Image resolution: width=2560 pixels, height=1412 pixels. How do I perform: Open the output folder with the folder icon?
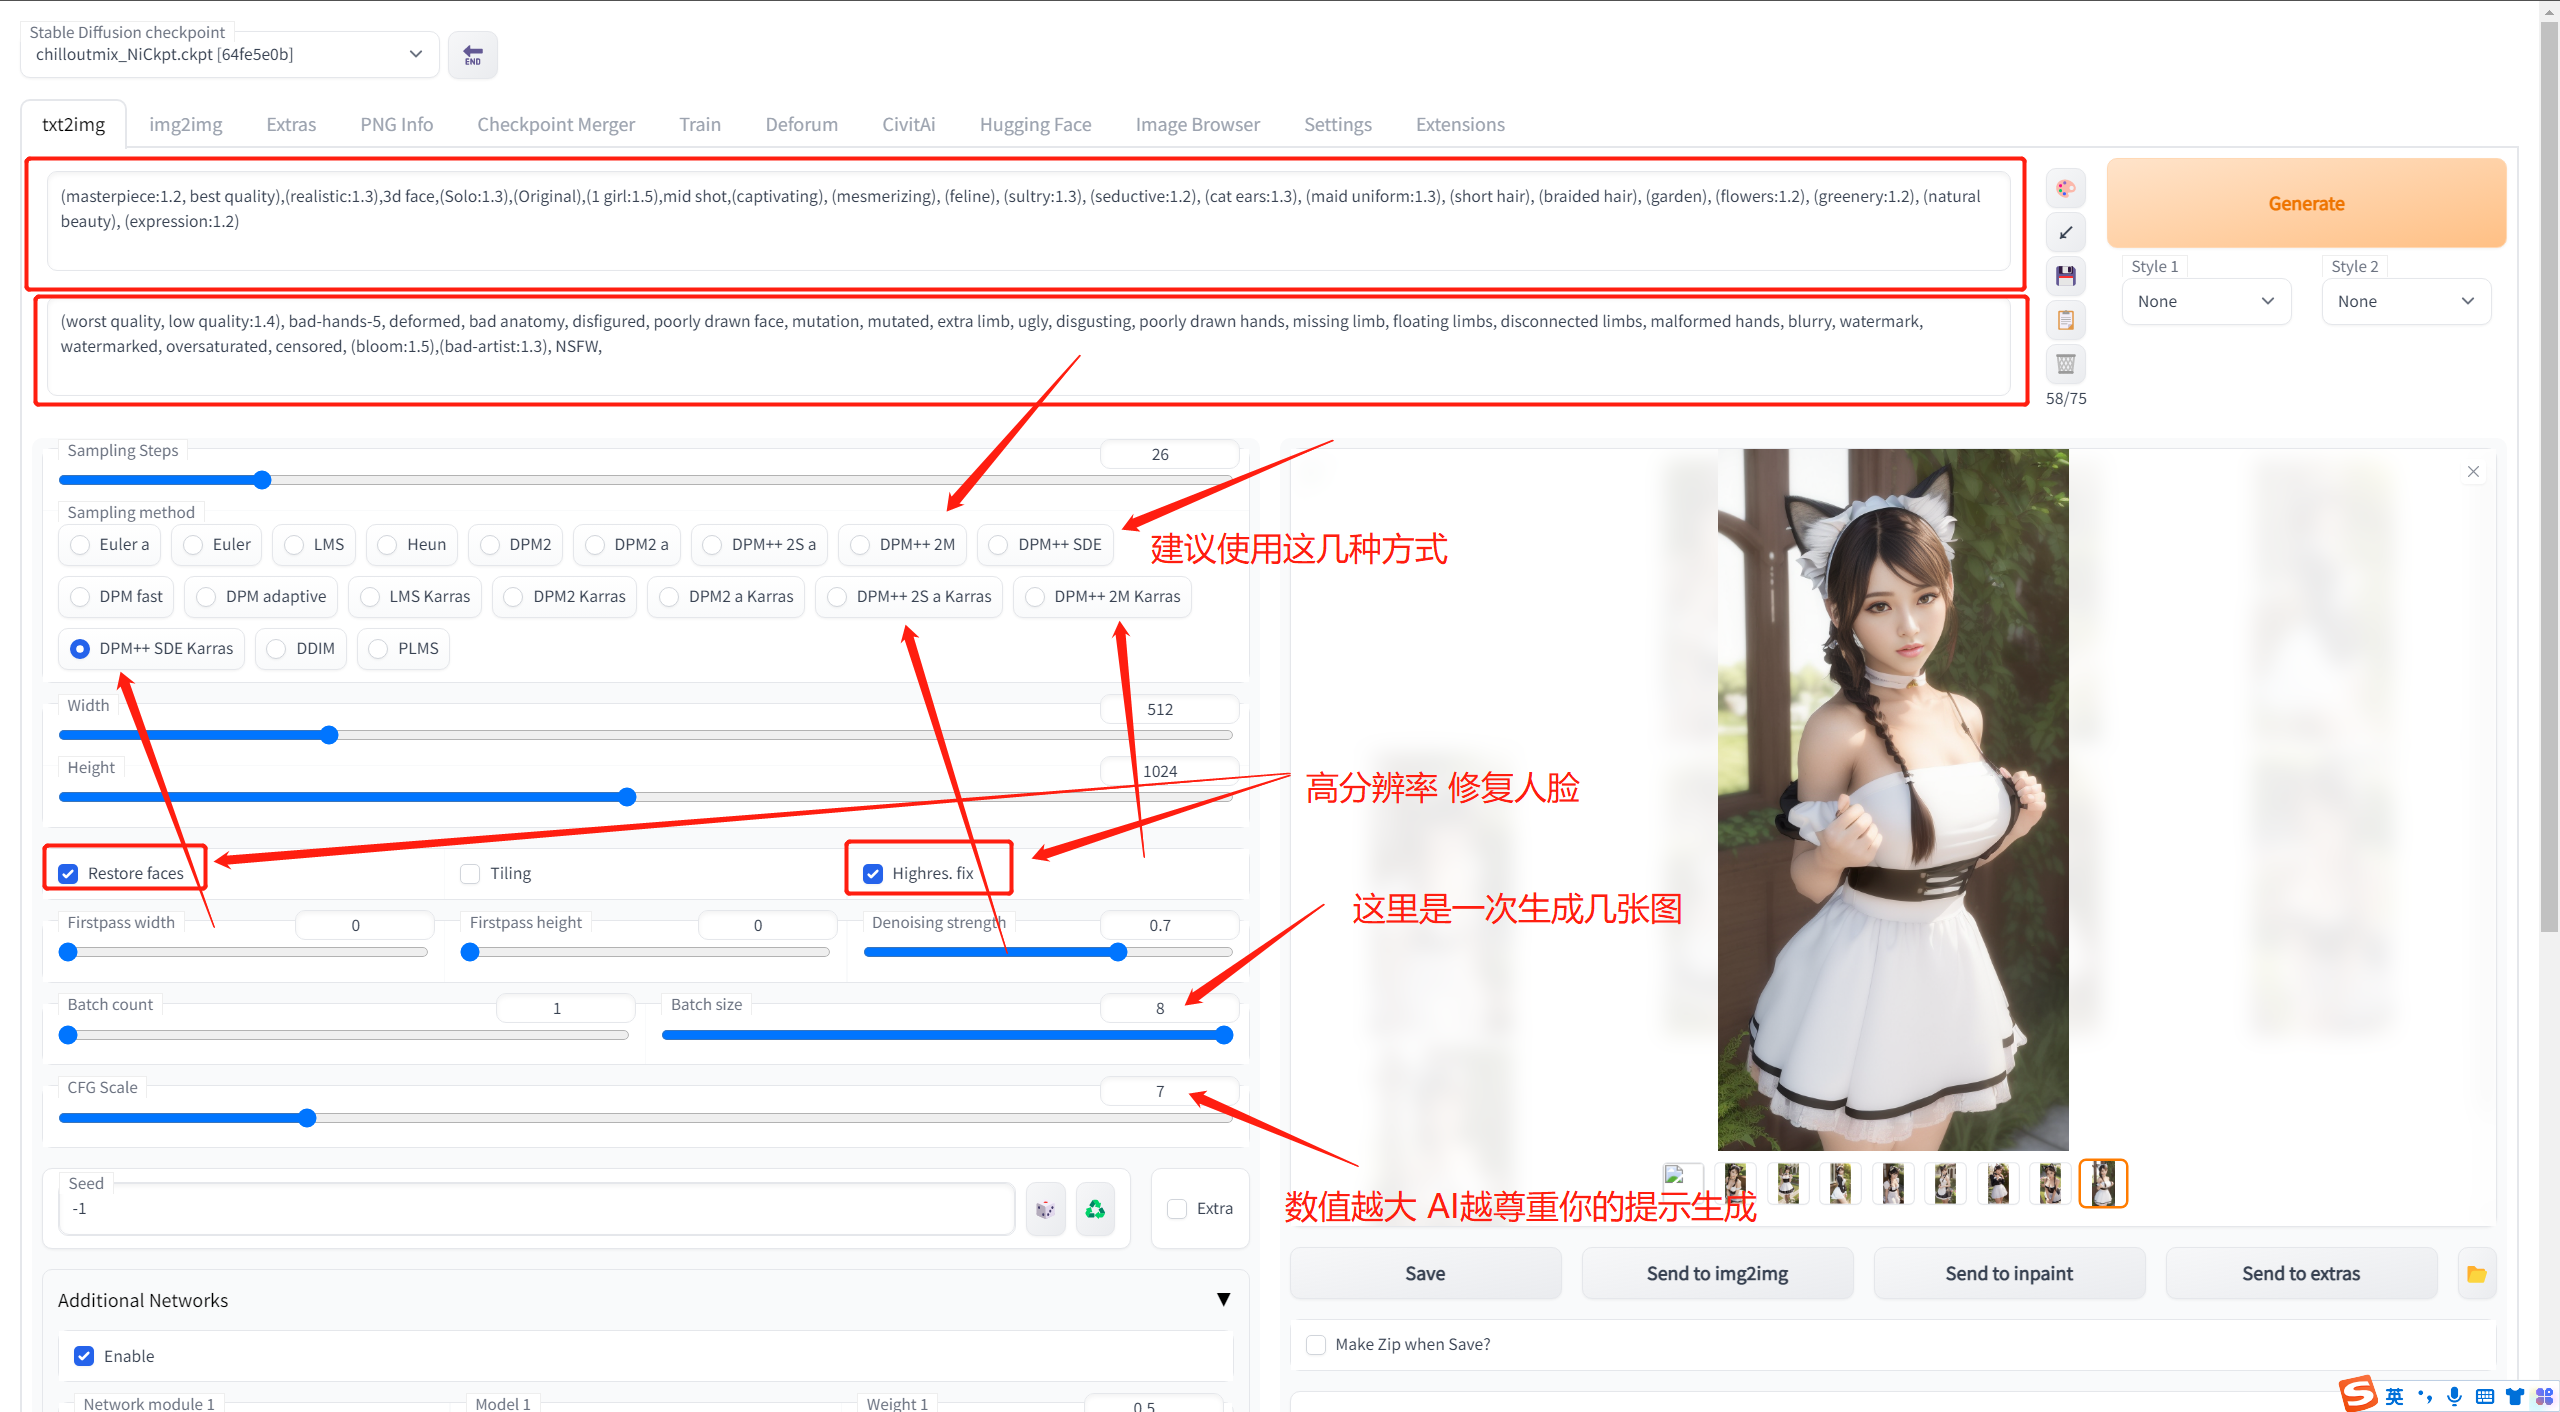(x=2476, y=1274)
